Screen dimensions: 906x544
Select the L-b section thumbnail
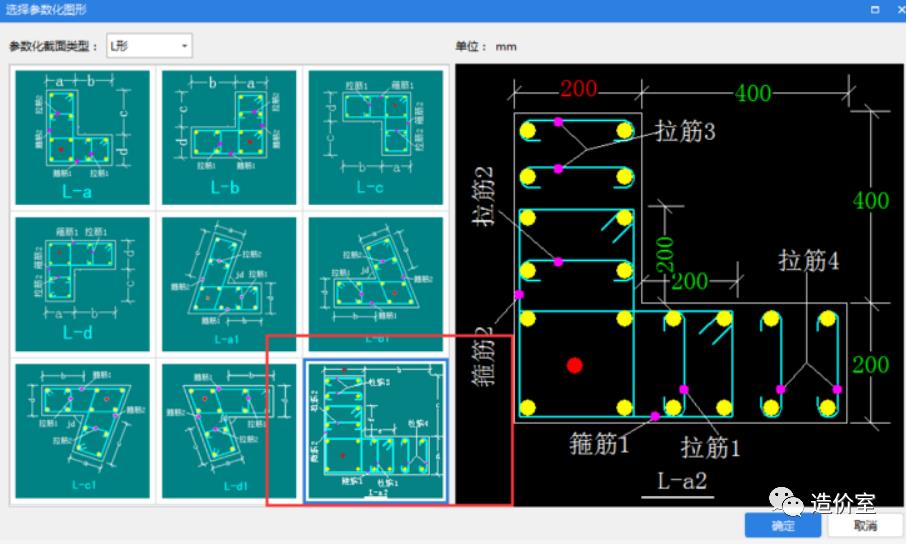pos(229,137)
